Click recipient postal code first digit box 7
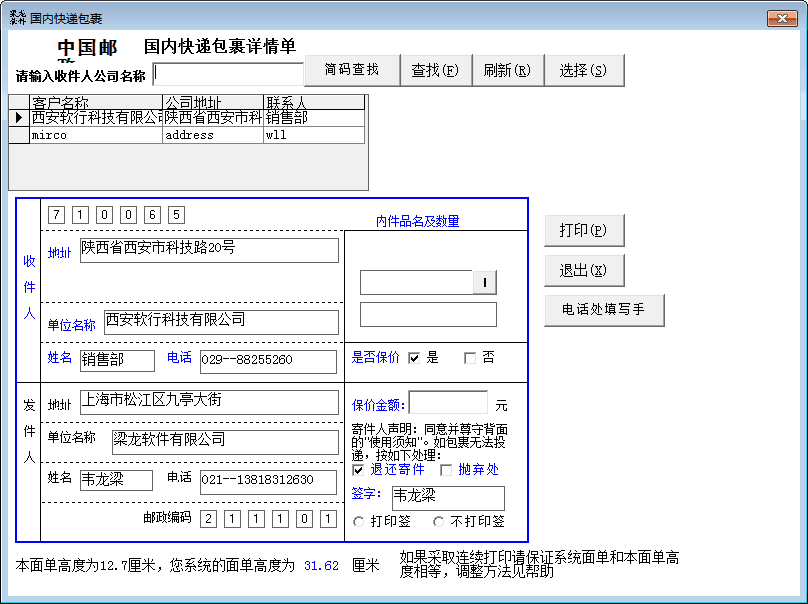Screen dimensions: 808x604 [56, 215]
